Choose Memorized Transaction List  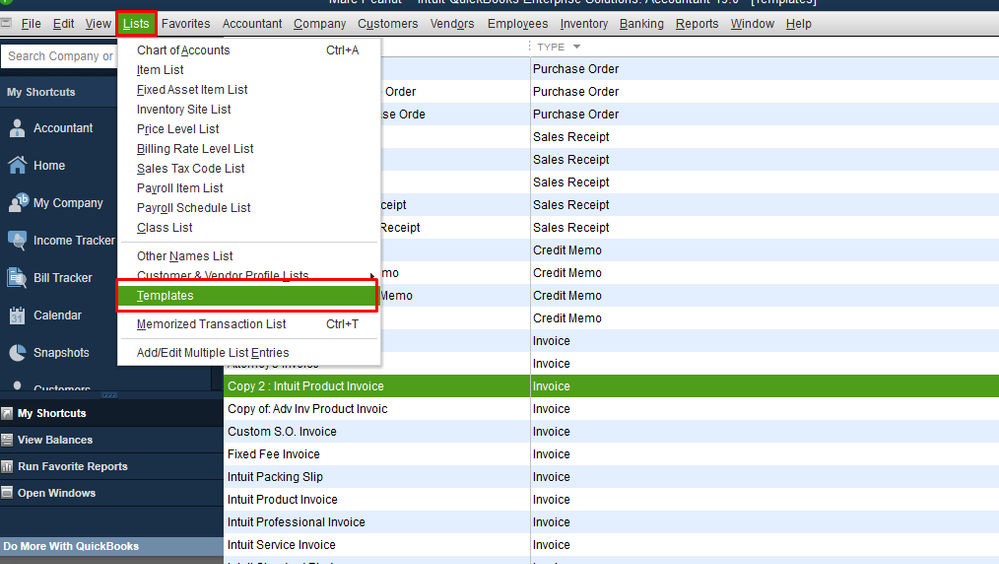(249, 324)
